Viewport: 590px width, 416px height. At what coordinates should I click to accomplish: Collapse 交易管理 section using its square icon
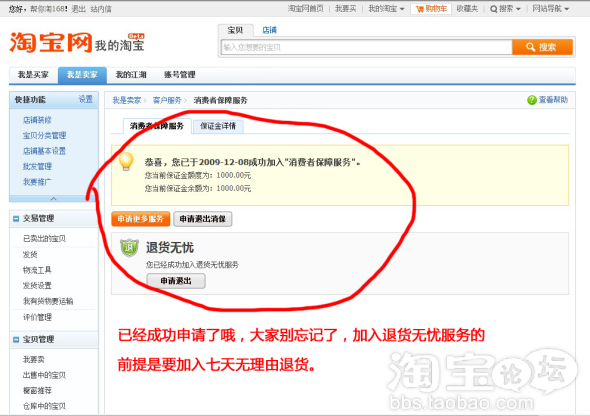click(16, 219)
